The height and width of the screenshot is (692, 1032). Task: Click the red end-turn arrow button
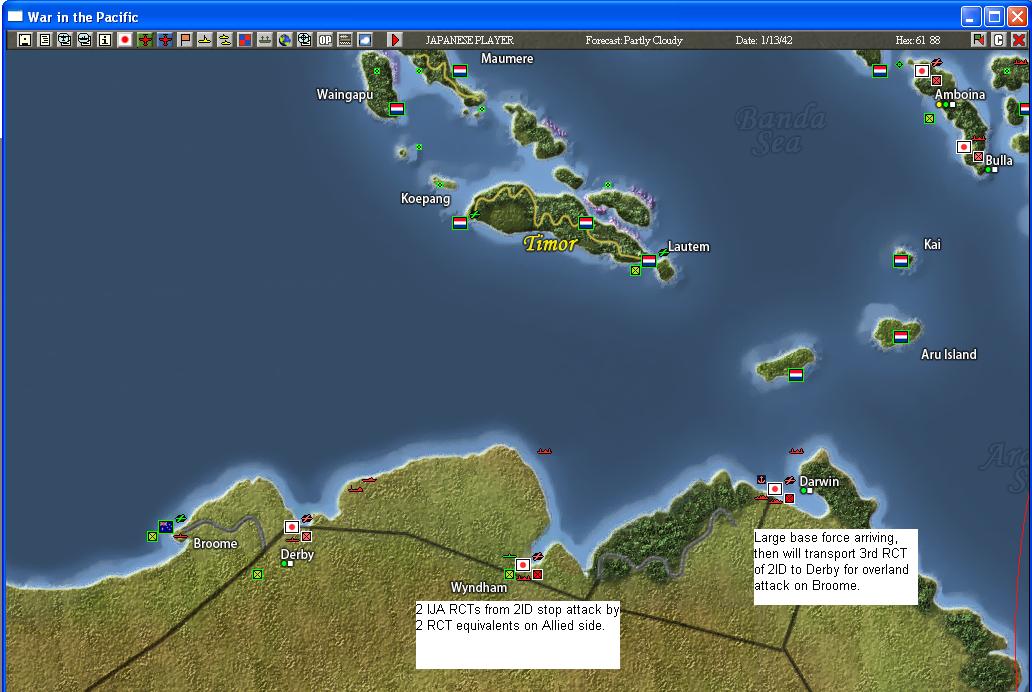395,40
